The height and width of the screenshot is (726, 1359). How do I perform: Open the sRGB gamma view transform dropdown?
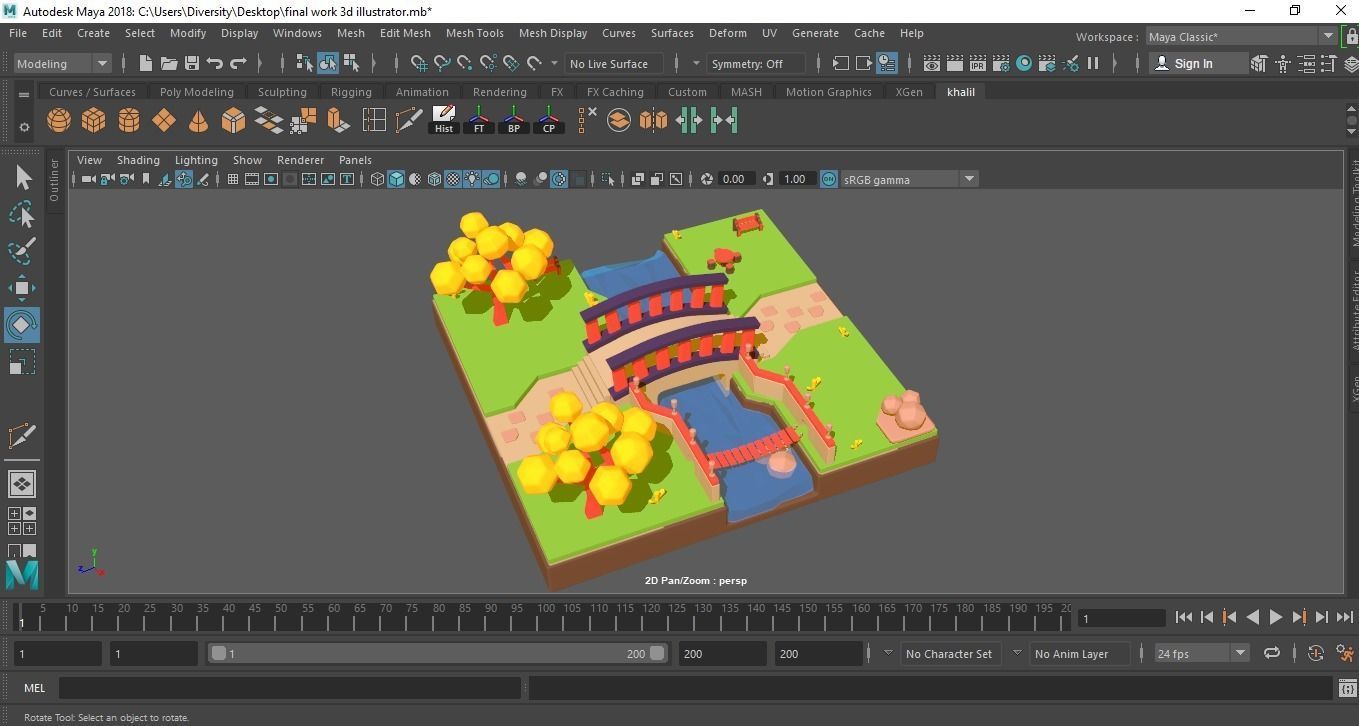[x=909, y=179]
